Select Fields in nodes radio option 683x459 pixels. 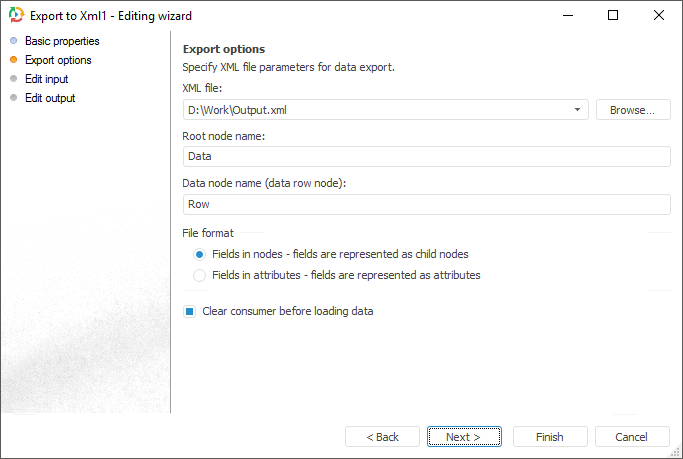pos(200,254)
